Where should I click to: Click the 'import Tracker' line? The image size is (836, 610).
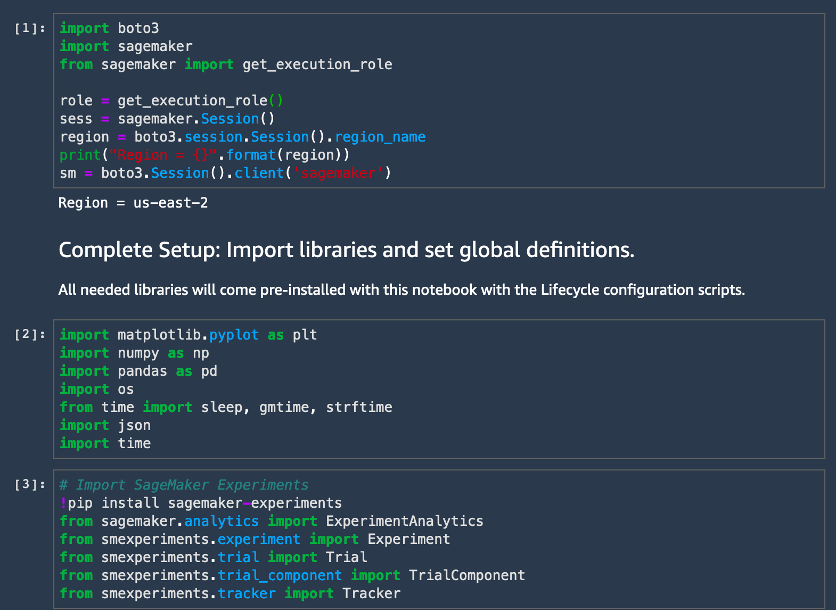pyautogui.click(x=230, y=593)
